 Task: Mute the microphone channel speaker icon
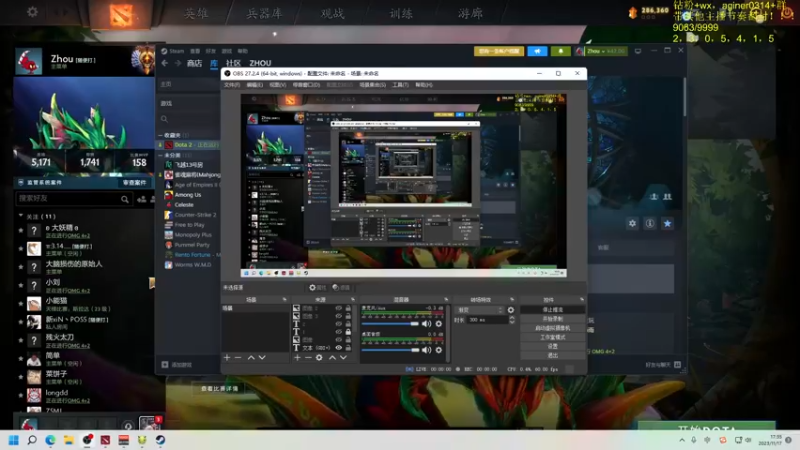[427, 324]
